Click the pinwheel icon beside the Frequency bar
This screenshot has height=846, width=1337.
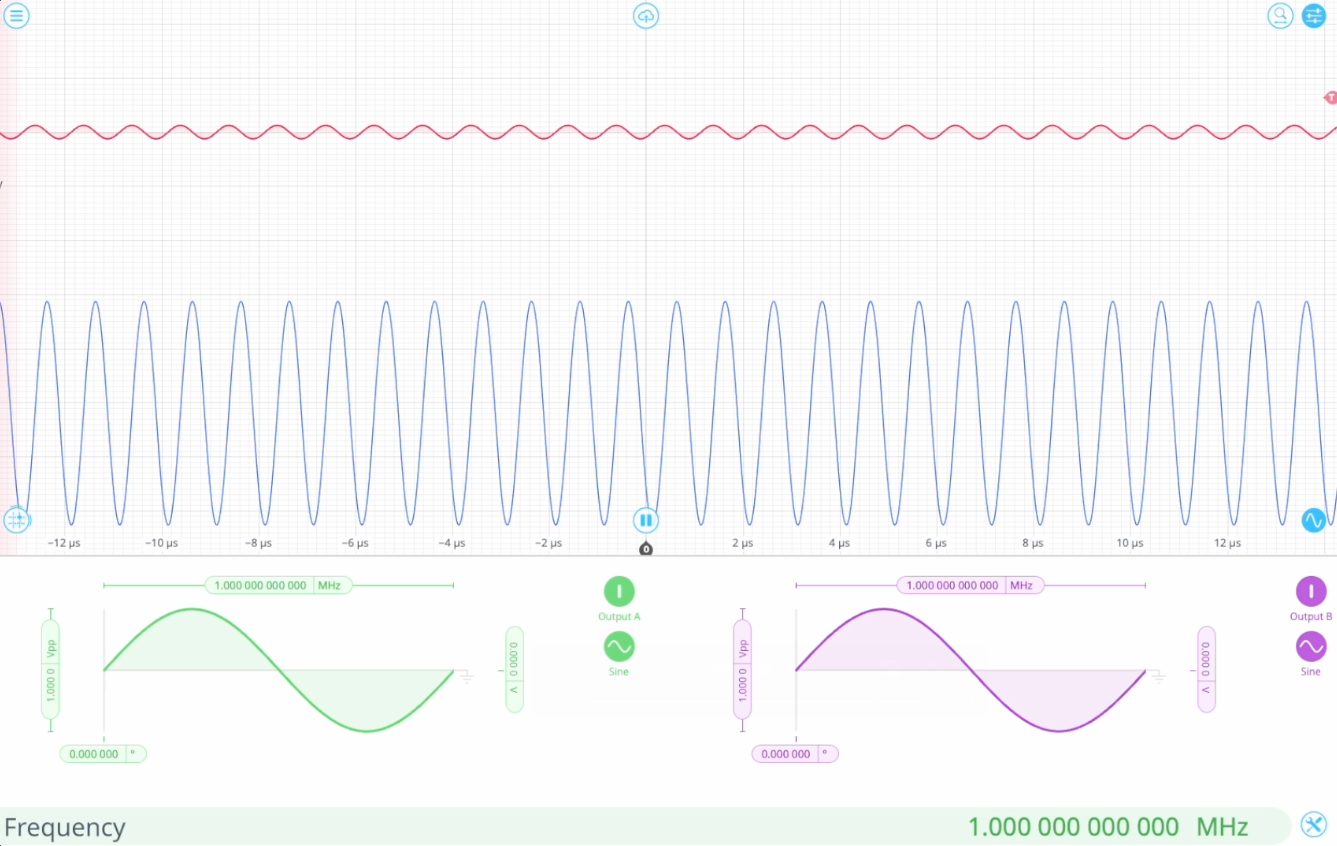1313,825
